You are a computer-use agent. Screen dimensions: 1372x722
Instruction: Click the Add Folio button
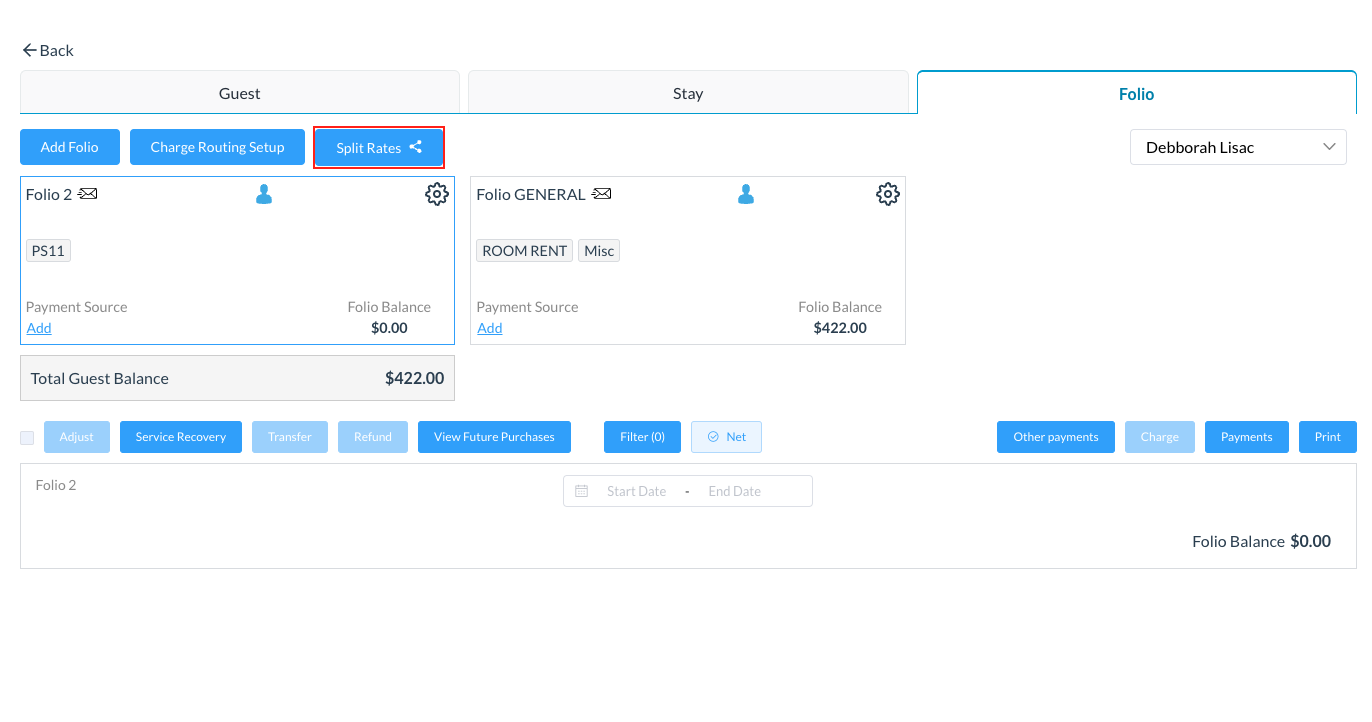69,146
